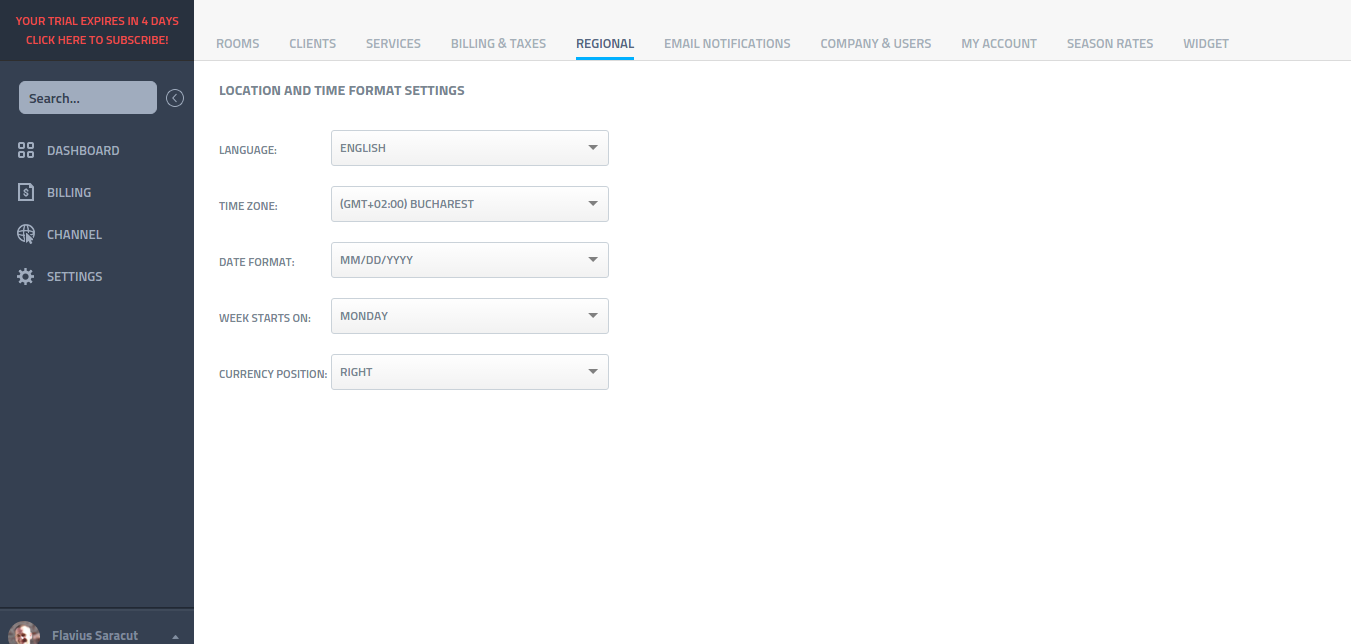Click the Flavius Saracut user name
Viewport: 1351px width, 644px height.
pos(95,635)
